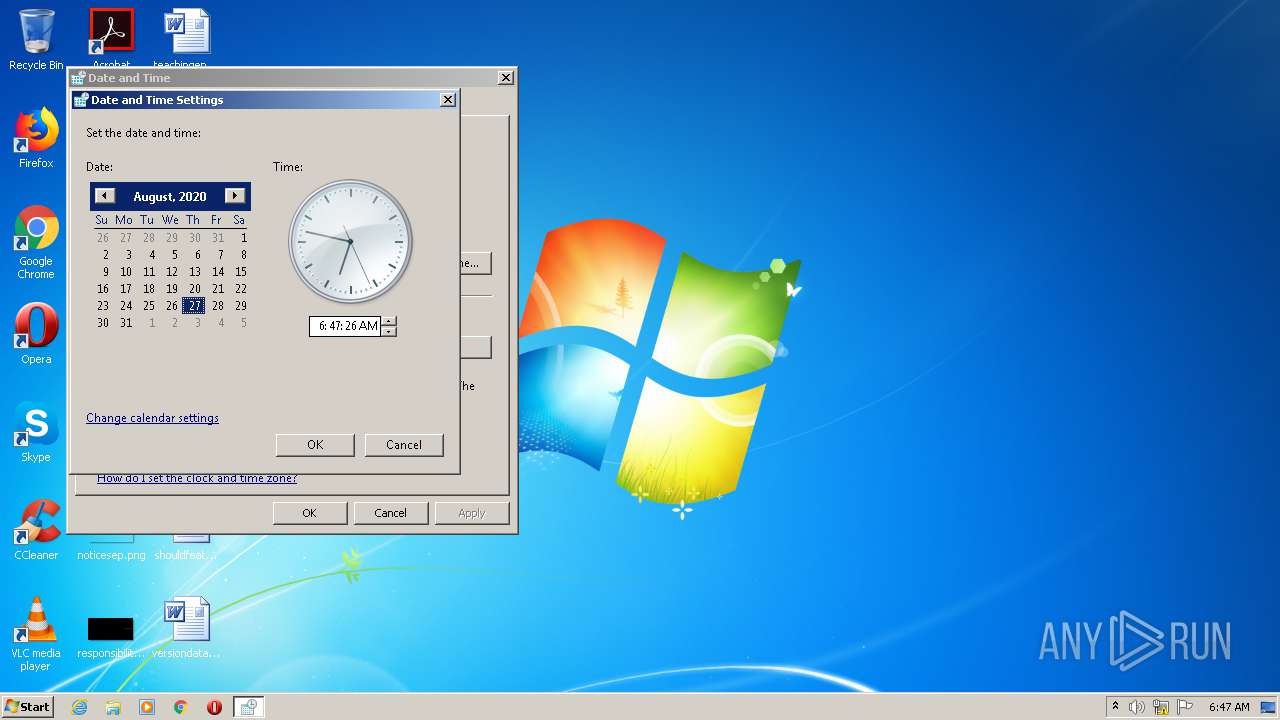Screen dimensions: 1280x720
Task: Click OK in the Date and Time window
Action: coord(309,513)
